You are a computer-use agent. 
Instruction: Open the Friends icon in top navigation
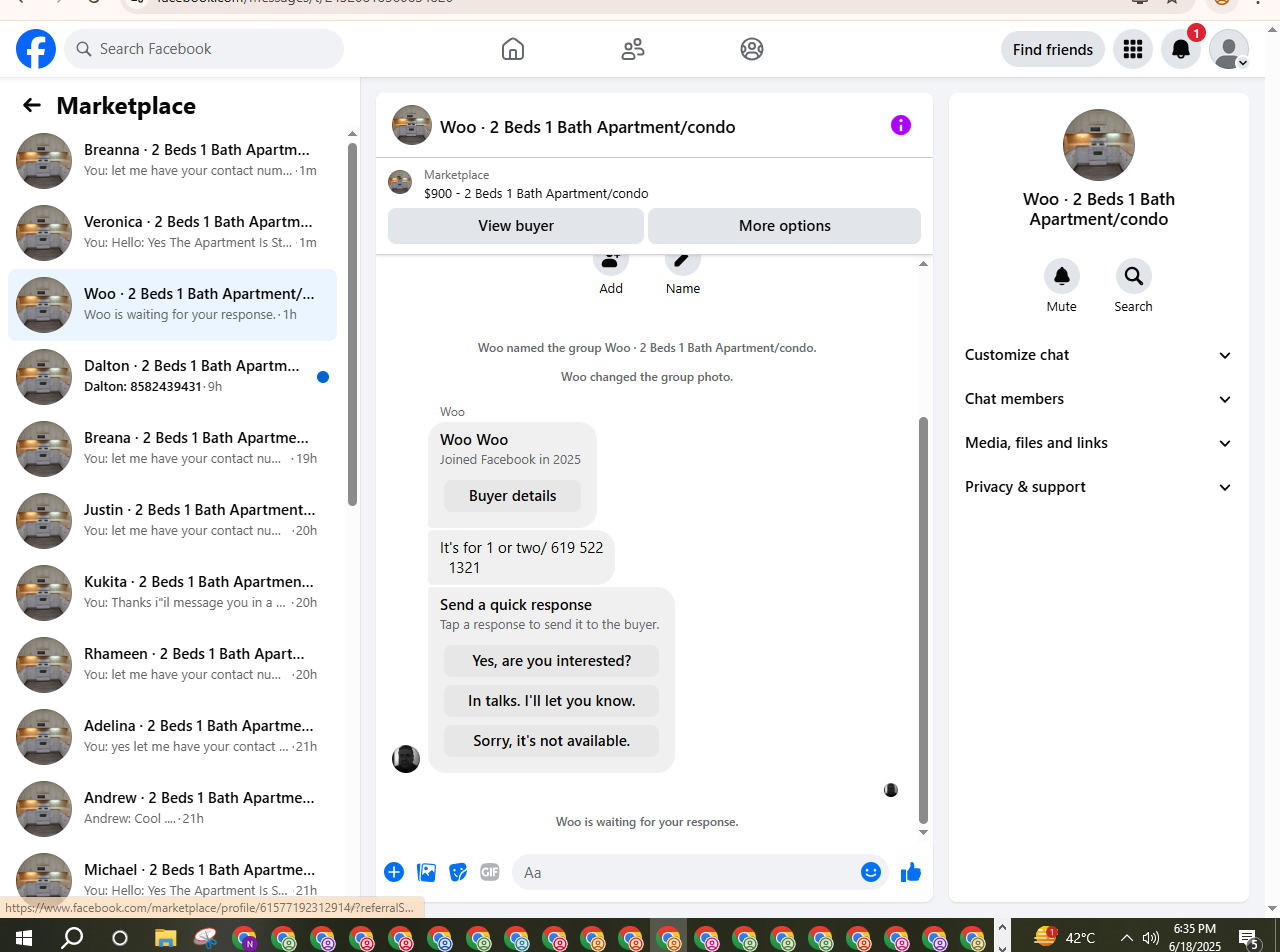pos(633,49)
